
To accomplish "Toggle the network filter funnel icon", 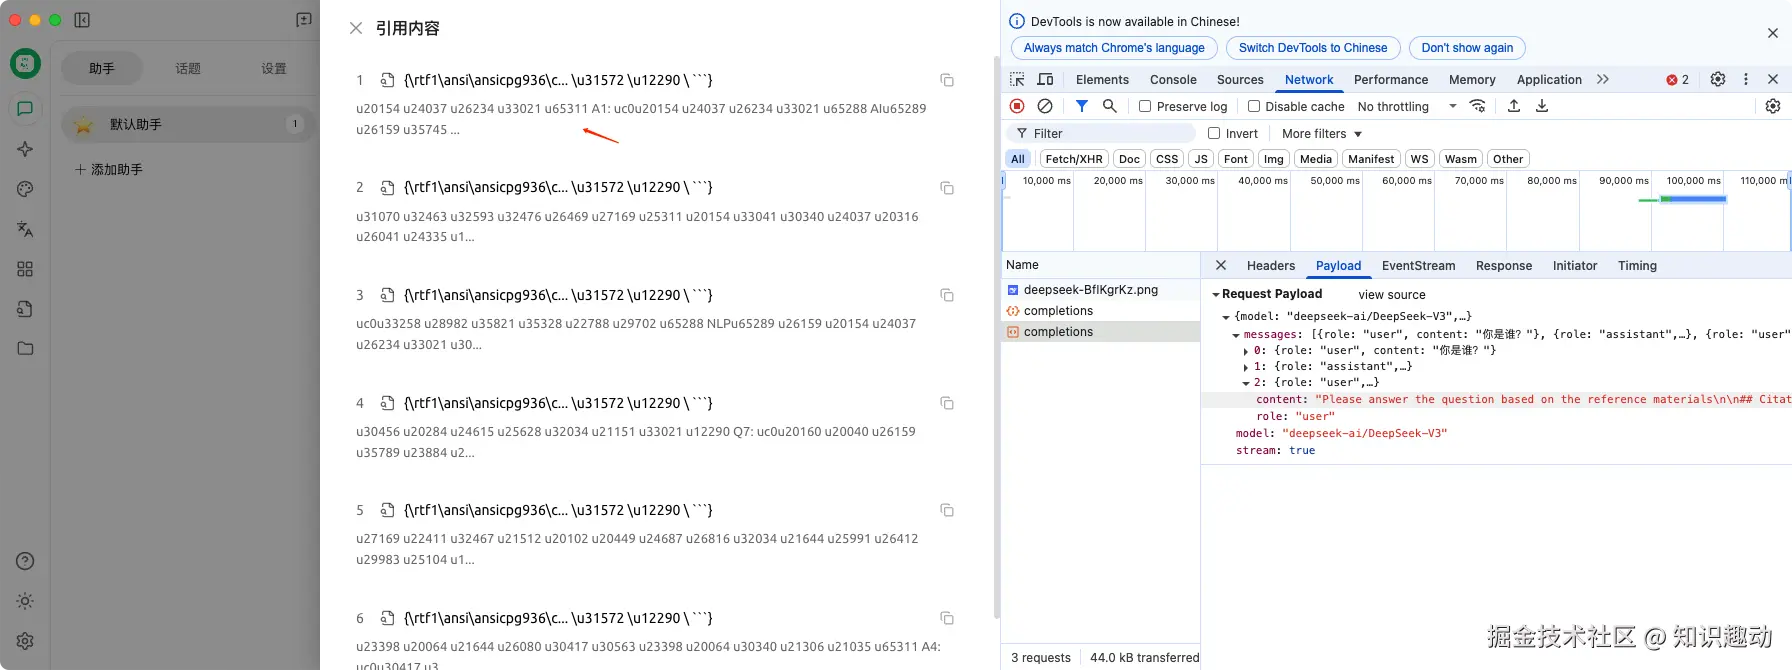I will 1082,106.
